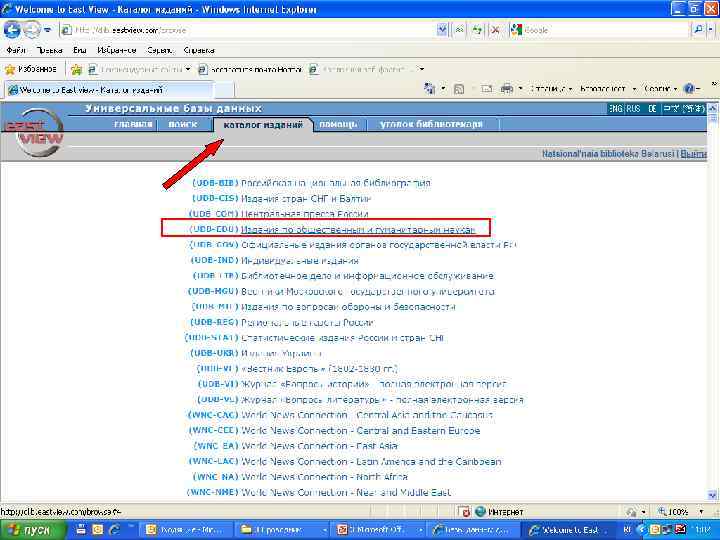
Task: Click the Read mail toolbar icon
Action: click(487, 89)
